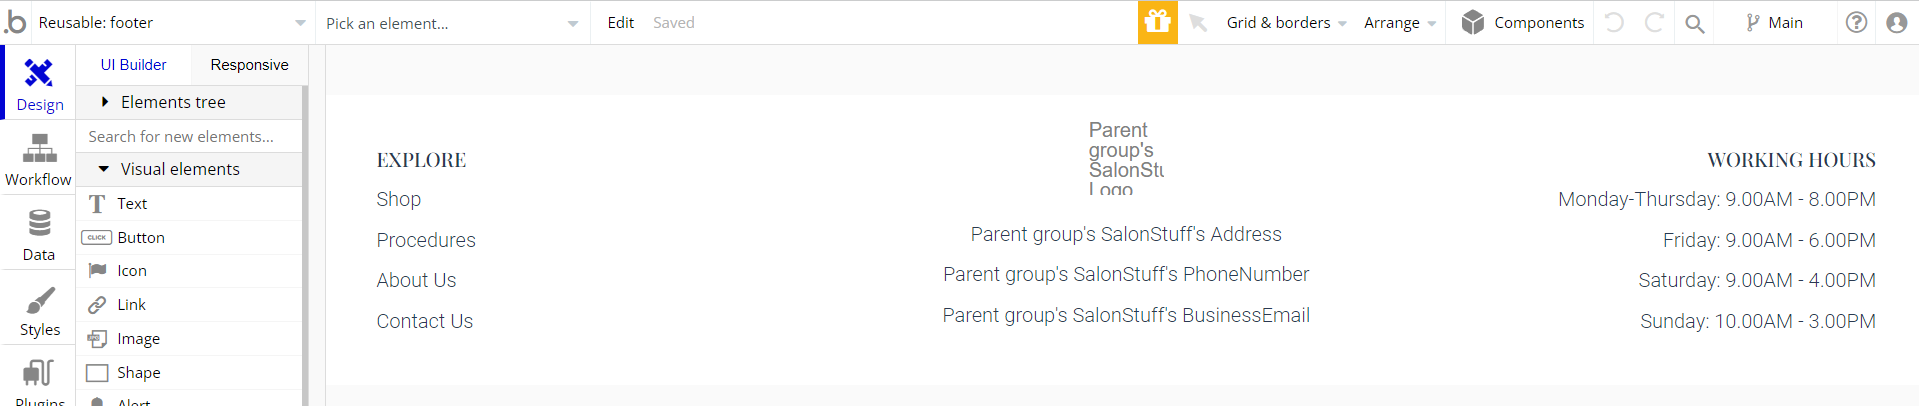Open the Data tab icon
Viewport: 1919px width, 406px height.
[x=39, y=223]
